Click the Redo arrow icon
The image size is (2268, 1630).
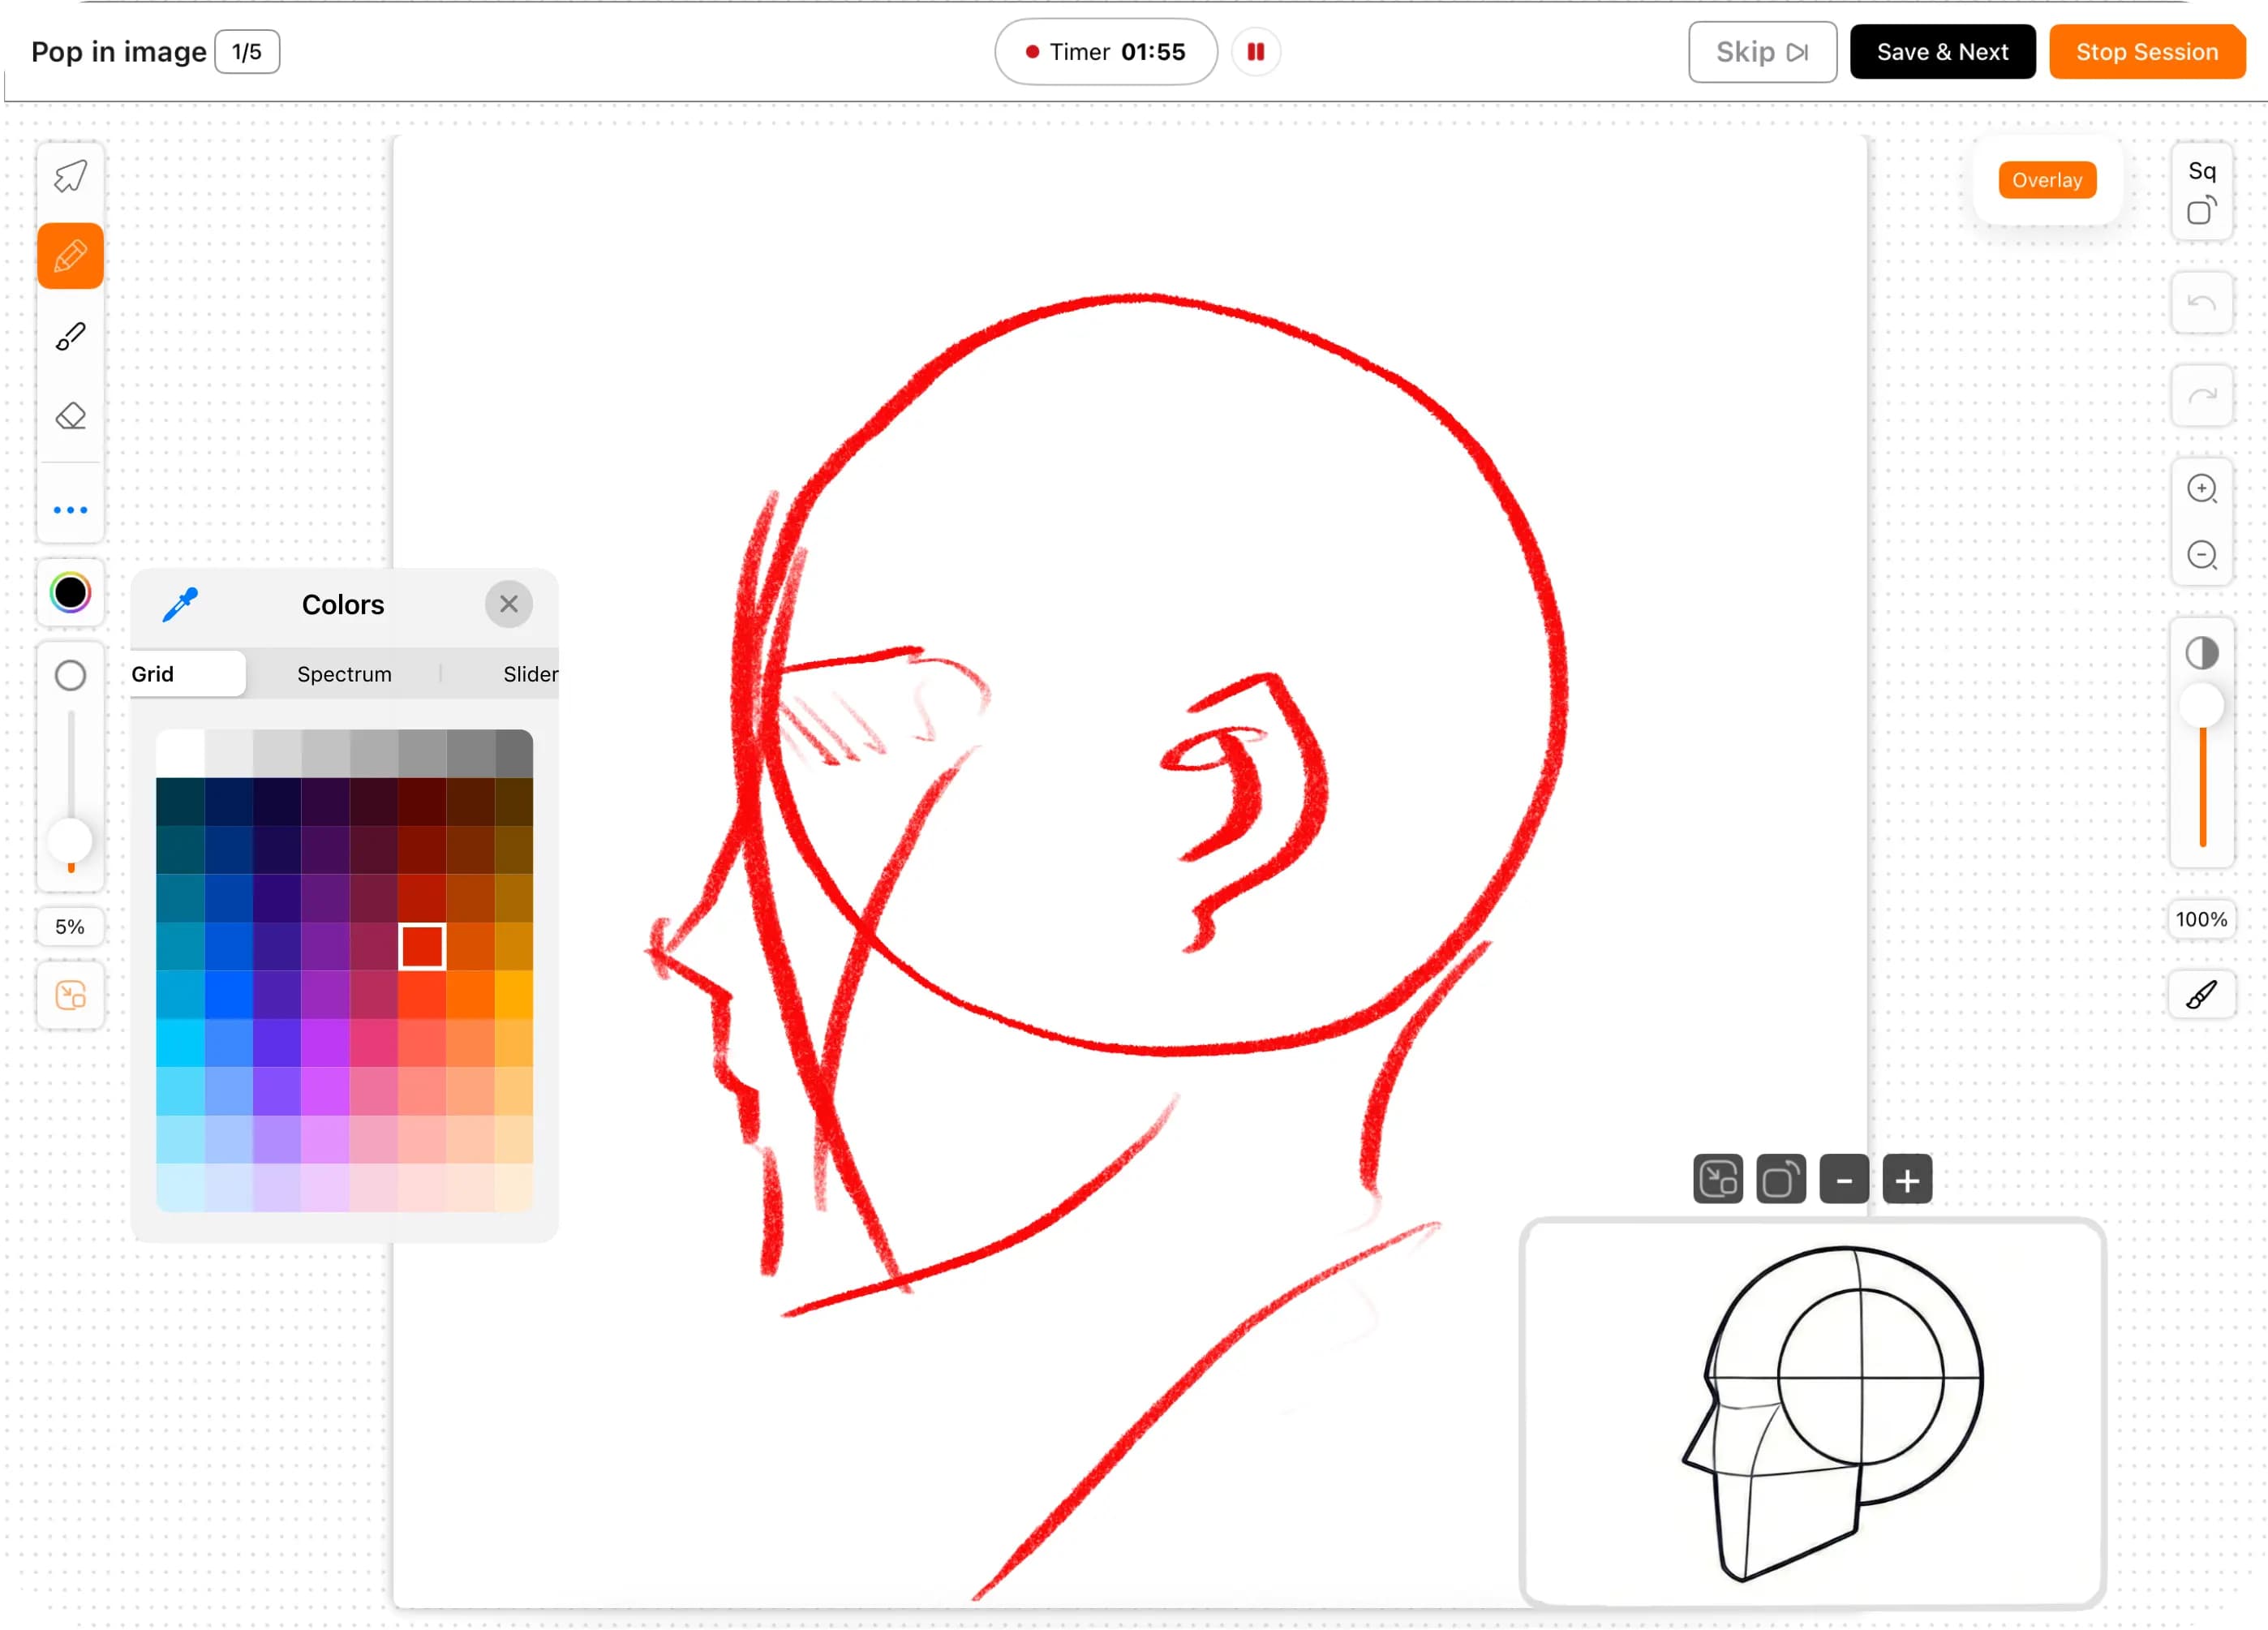tap(2202, 396)
